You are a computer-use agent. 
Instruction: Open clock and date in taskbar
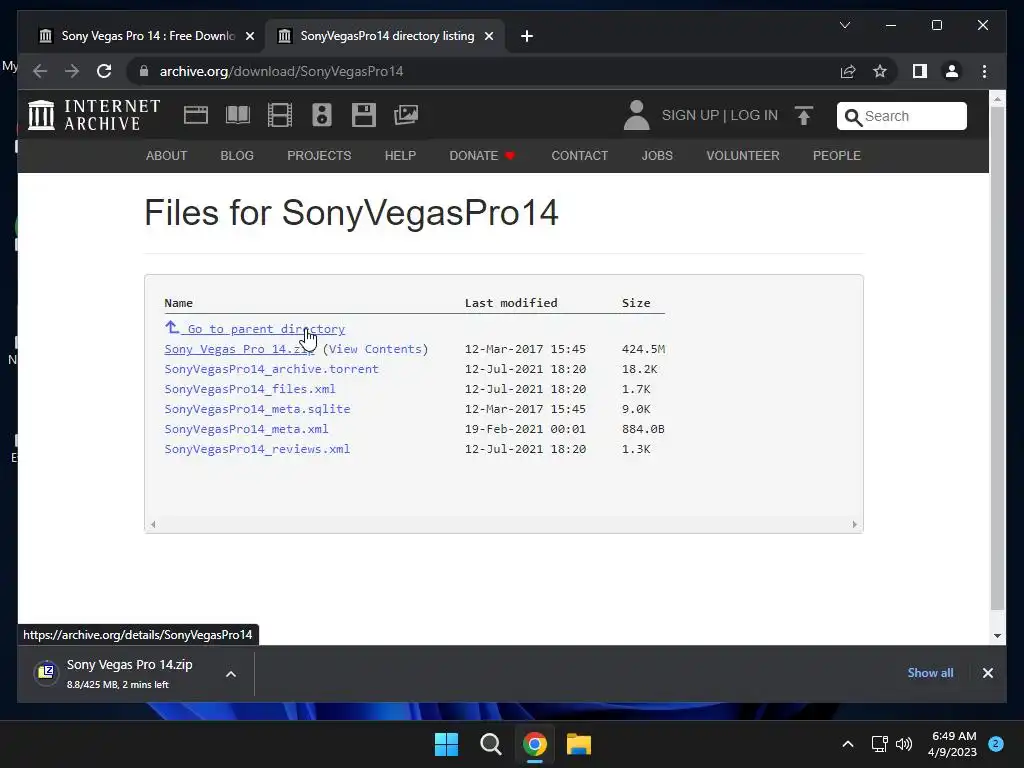coord(952,744)
